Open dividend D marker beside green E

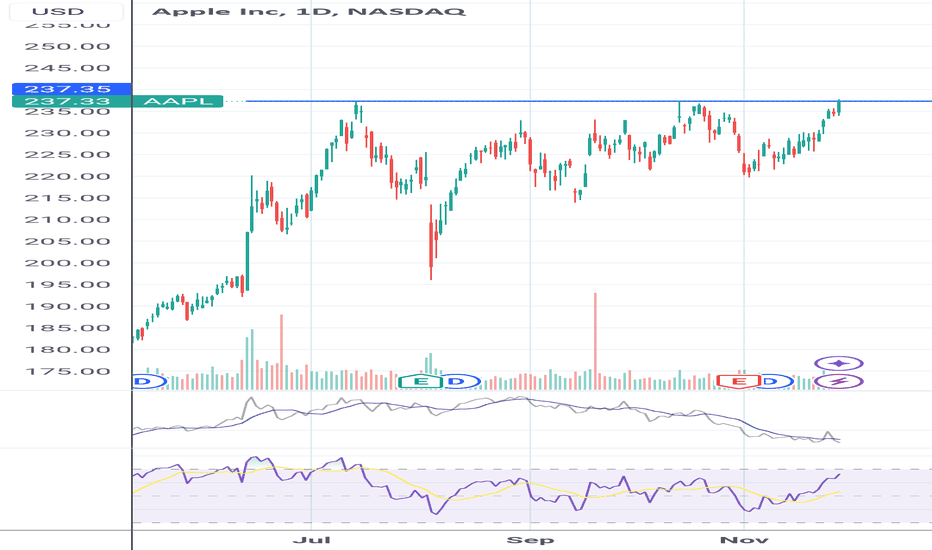(x=456, y=381)
